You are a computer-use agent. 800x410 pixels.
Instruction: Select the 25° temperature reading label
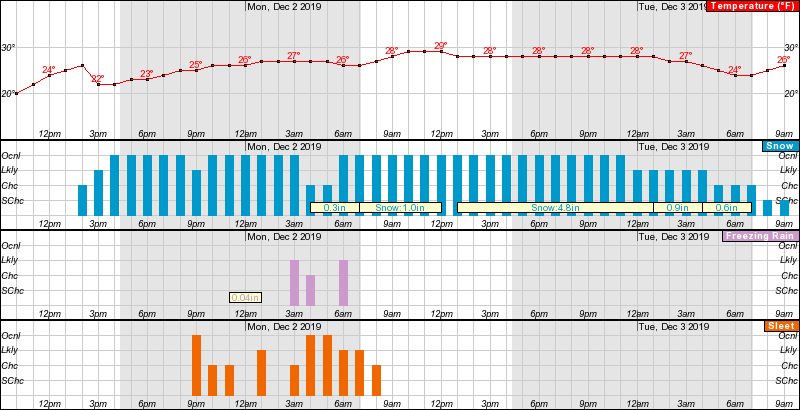pyautogui.click(x=195, y=65)
